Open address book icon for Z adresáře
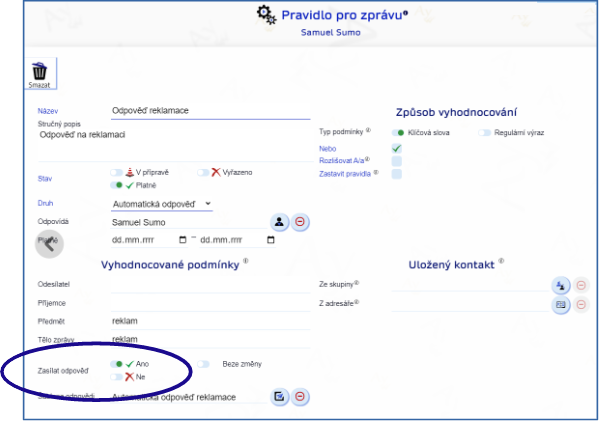Screen dimensions: 599x421 click(x=560, y=304)
